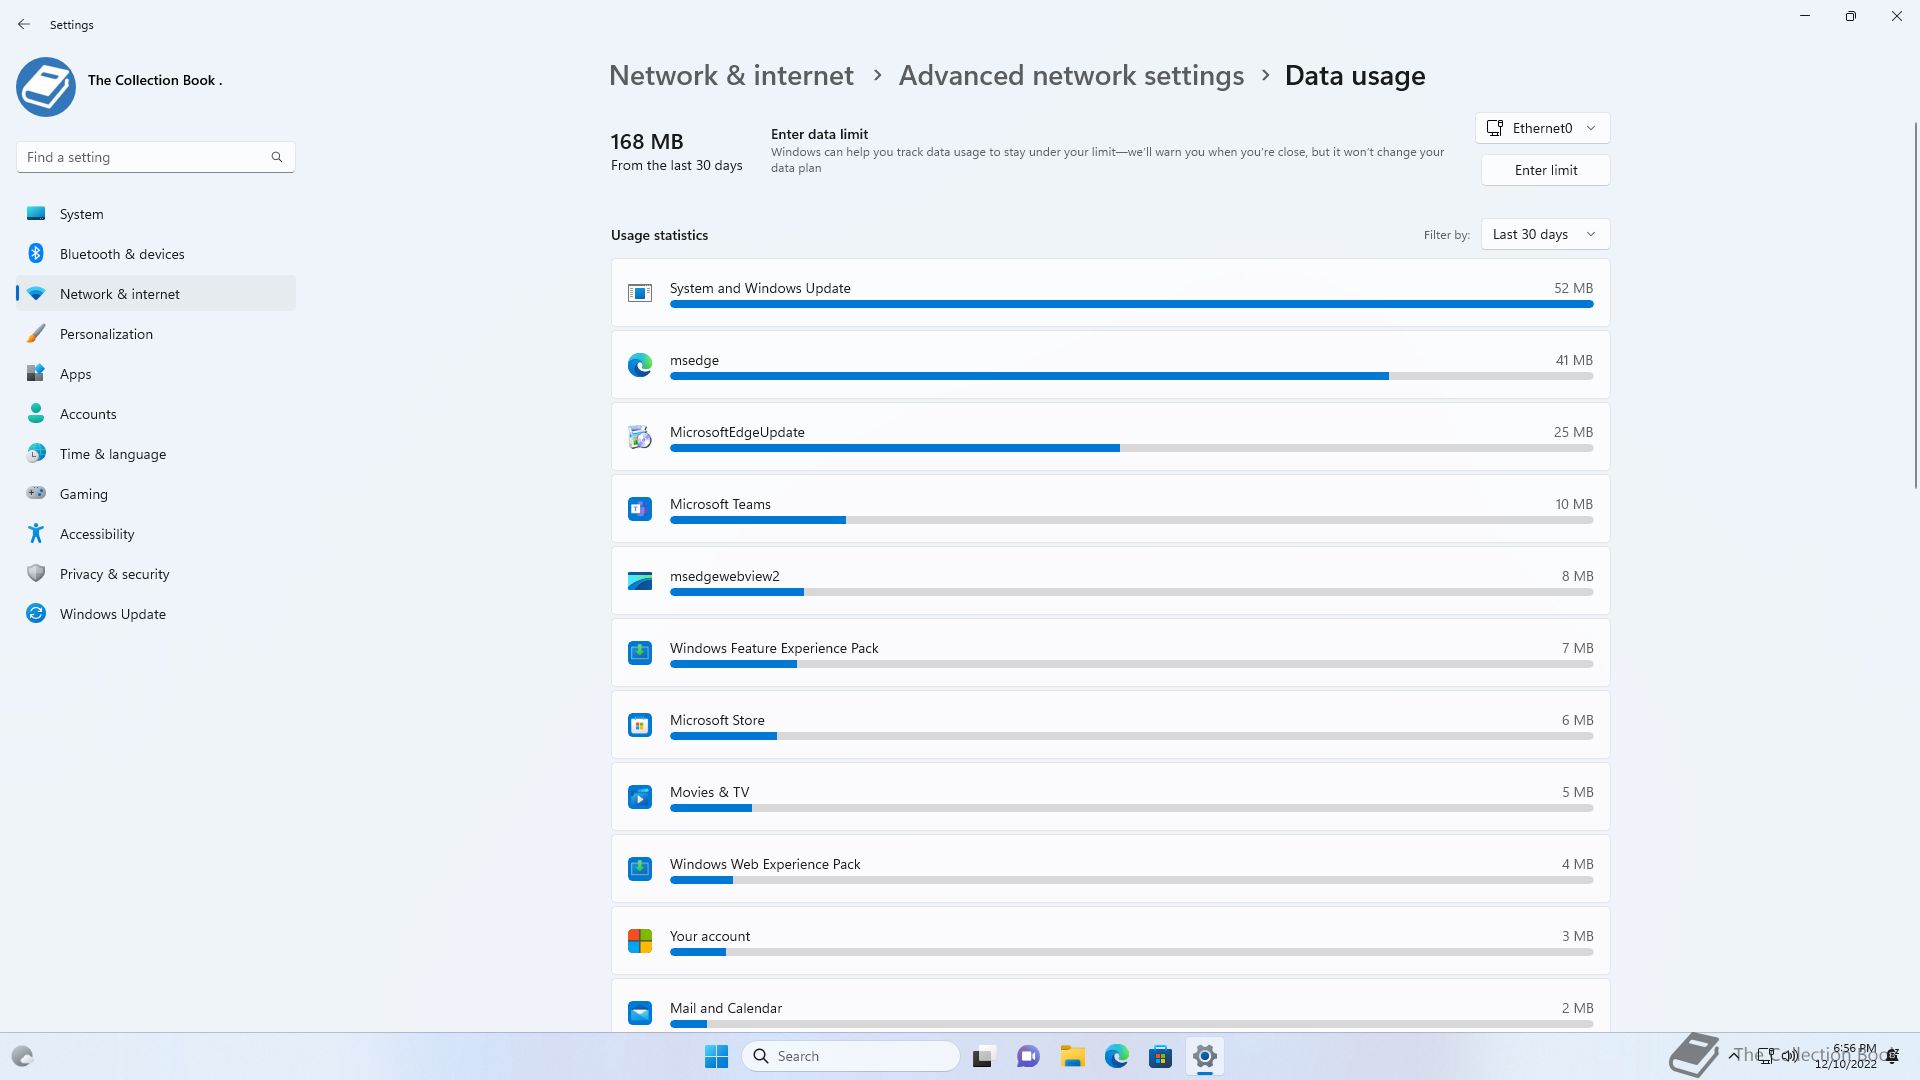1920x1080 pixels.
Task: Click the System monitor icon
Action: click(x=36, y=213)
